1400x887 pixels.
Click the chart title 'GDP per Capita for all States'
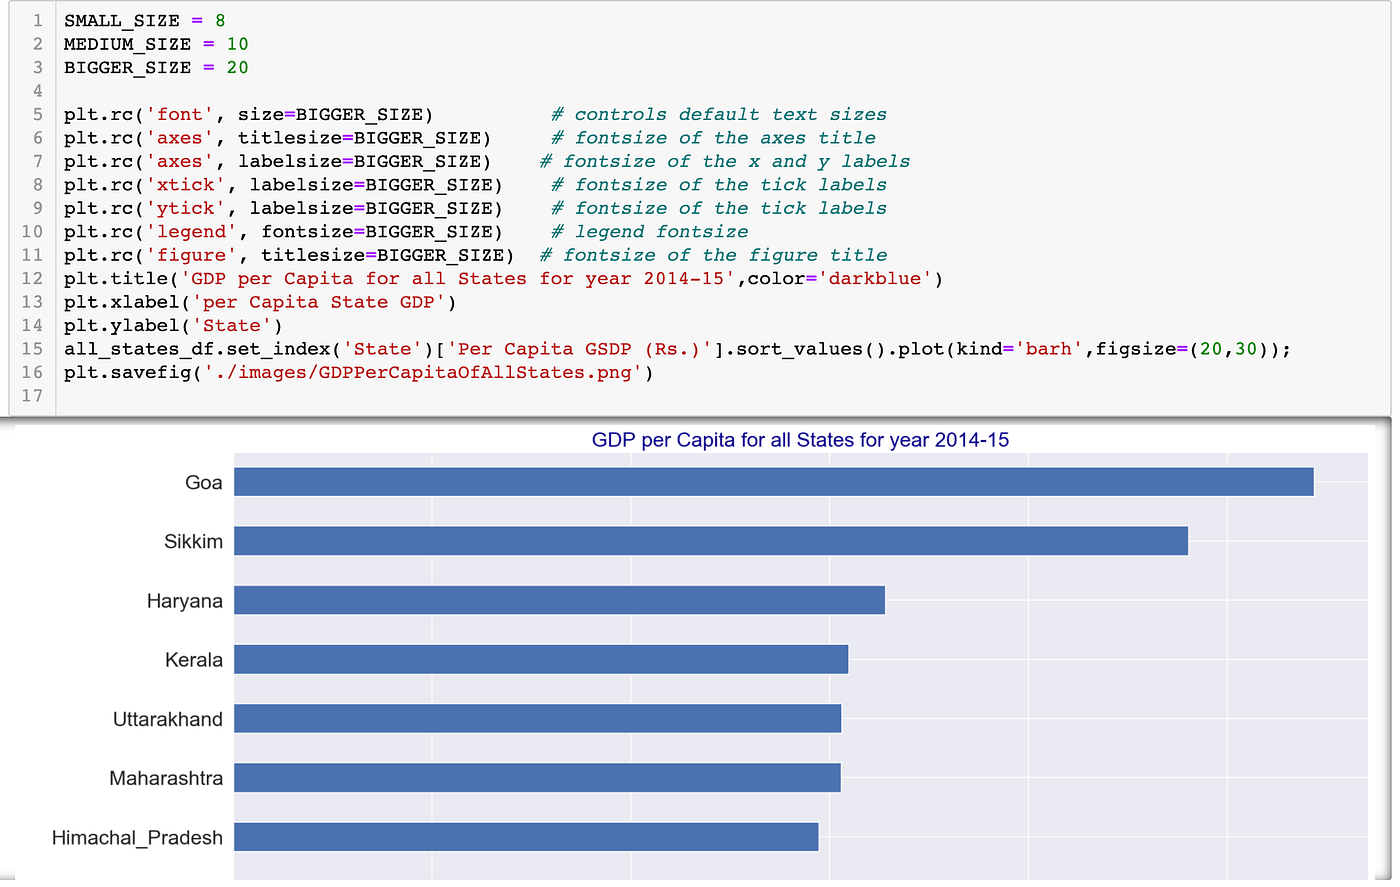799,440
